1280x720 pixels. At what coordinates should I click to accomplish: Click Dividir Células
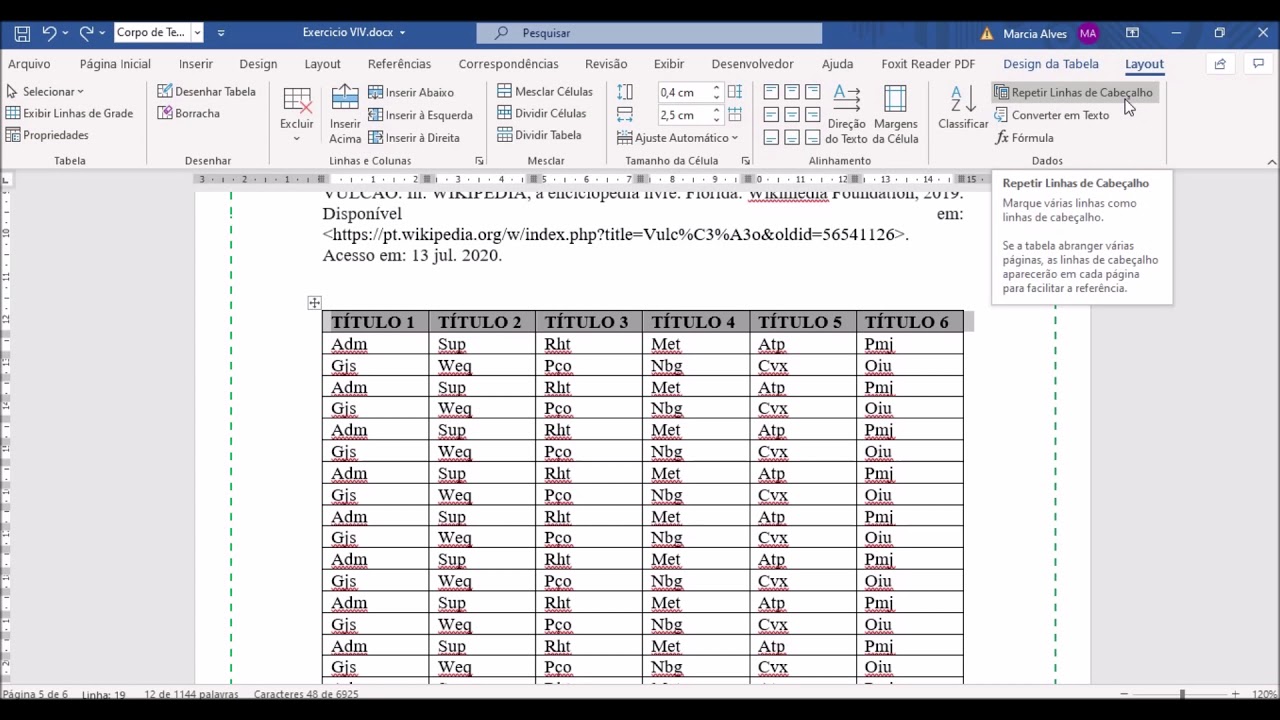point(542,114)
